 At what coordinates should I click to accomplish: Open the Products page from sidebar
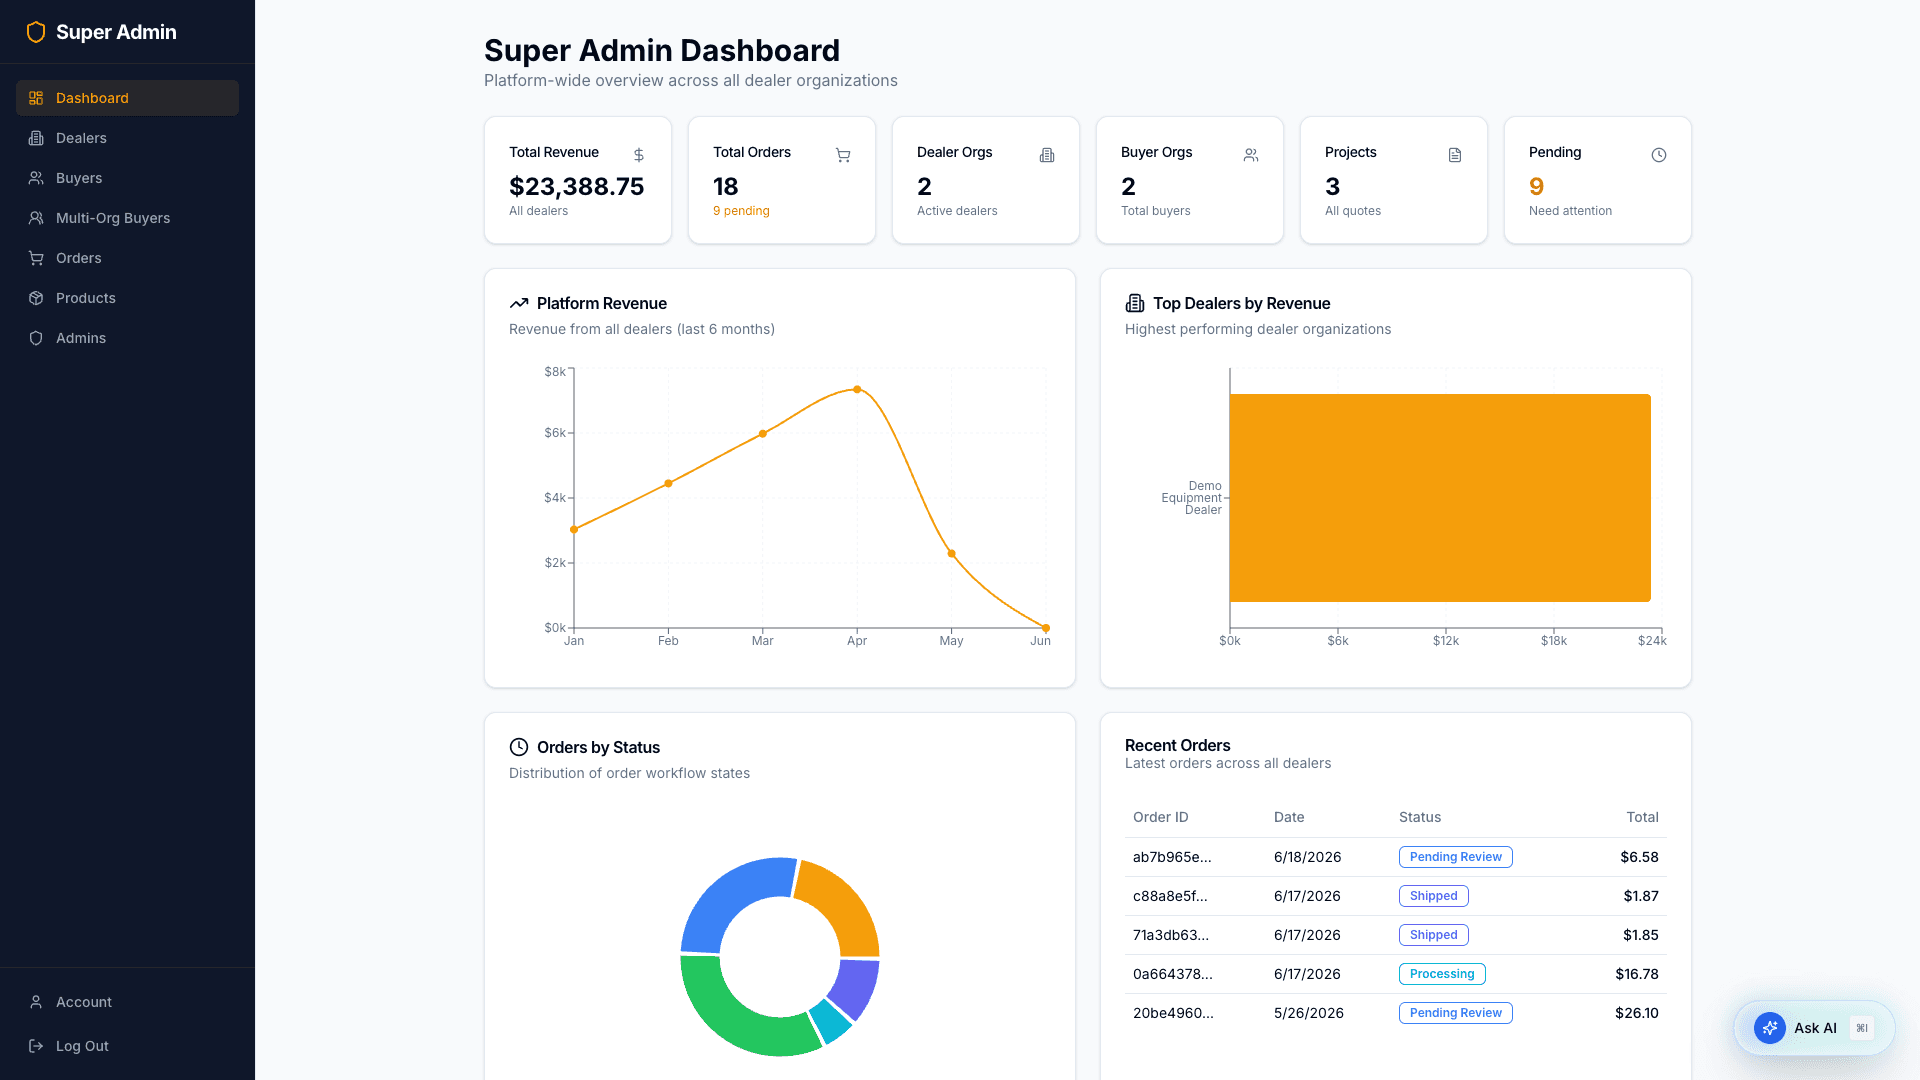pyautogui.click(x=127, y=298)
